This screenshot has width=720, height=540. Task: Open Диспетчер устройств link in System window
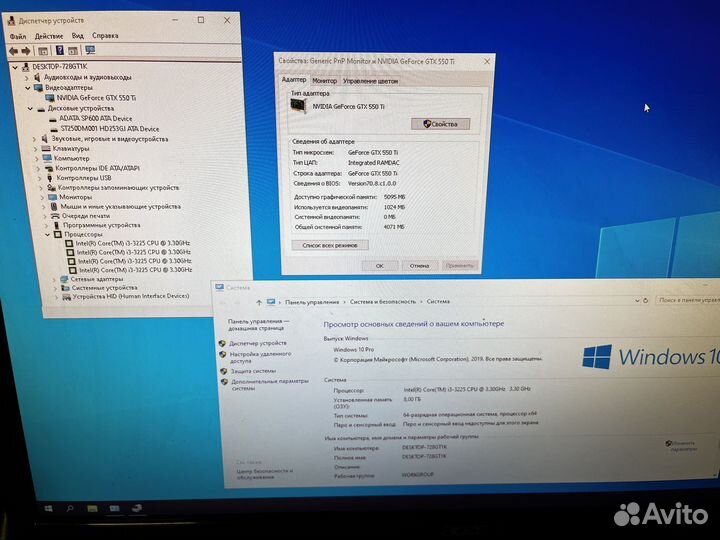258,343
